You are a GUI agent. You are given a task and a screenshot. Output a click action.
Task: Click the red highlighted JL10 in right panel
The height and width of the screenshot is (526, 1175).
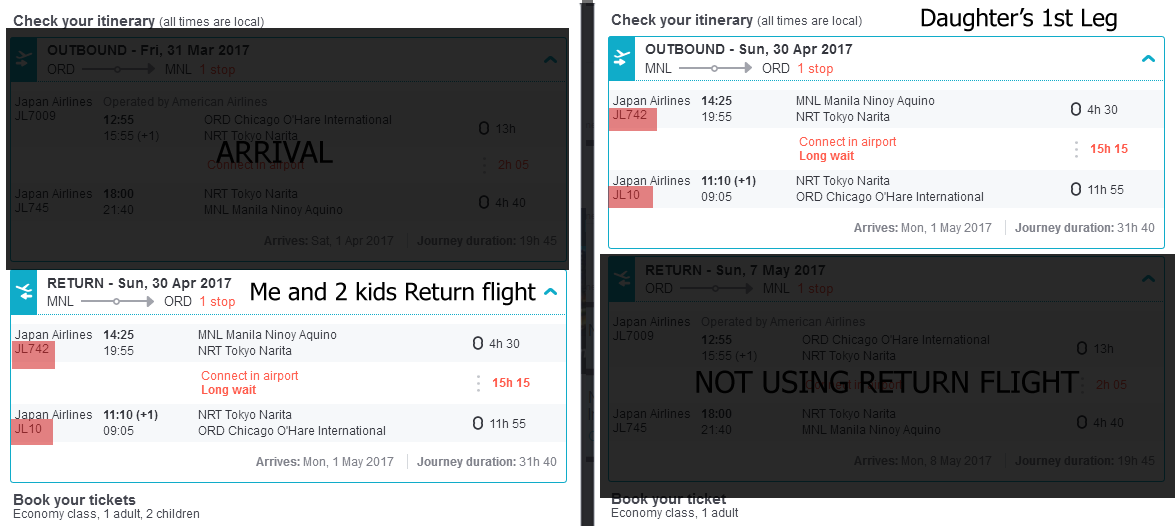point(630,197)
